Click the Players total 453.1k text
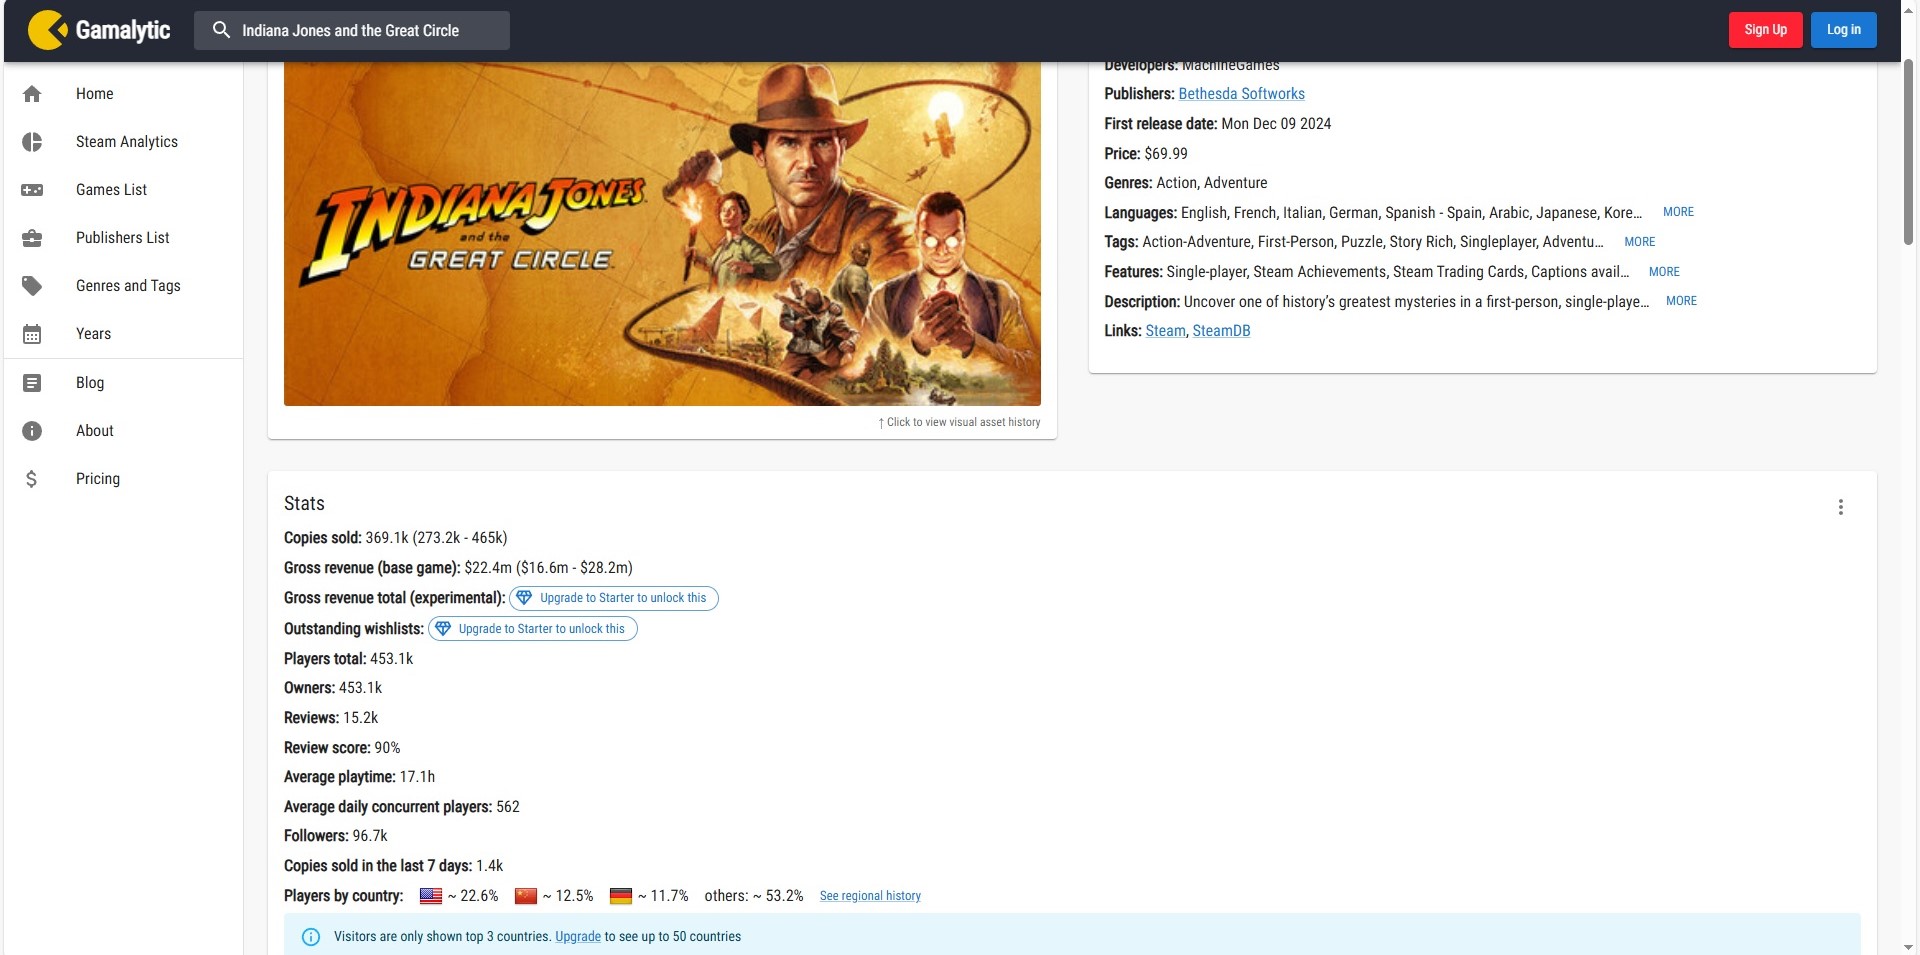The image size is (1920, 955). pyautogui.click(x=349, y=659)
